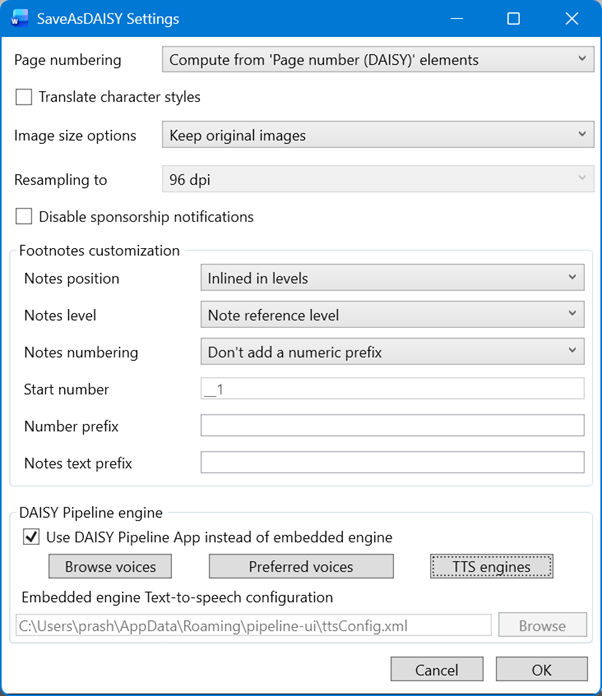Close the SaveAsDAISY Settings window
The height and width of the screenshot is (696, 602).
pyautogui.click(x=572, y=19)
